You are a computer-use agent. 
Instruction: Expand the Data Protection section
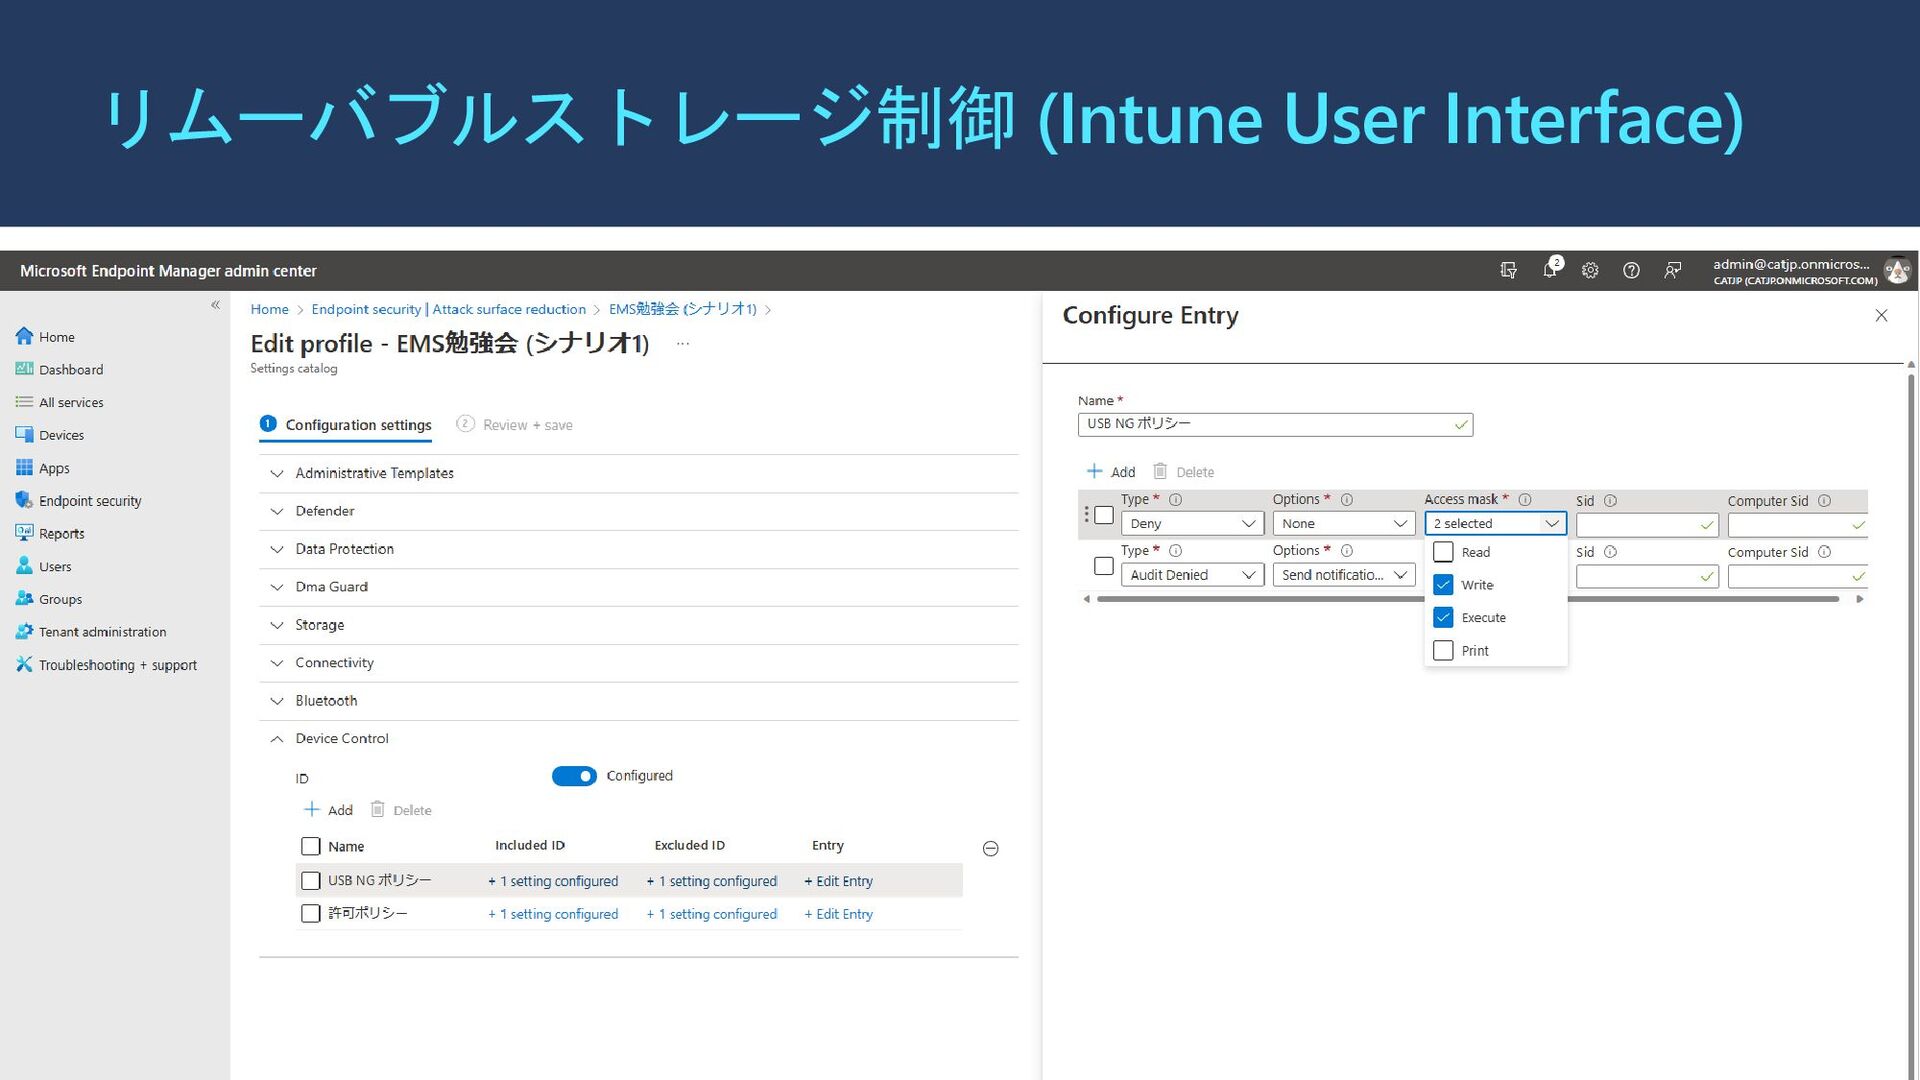coord(638,549)
